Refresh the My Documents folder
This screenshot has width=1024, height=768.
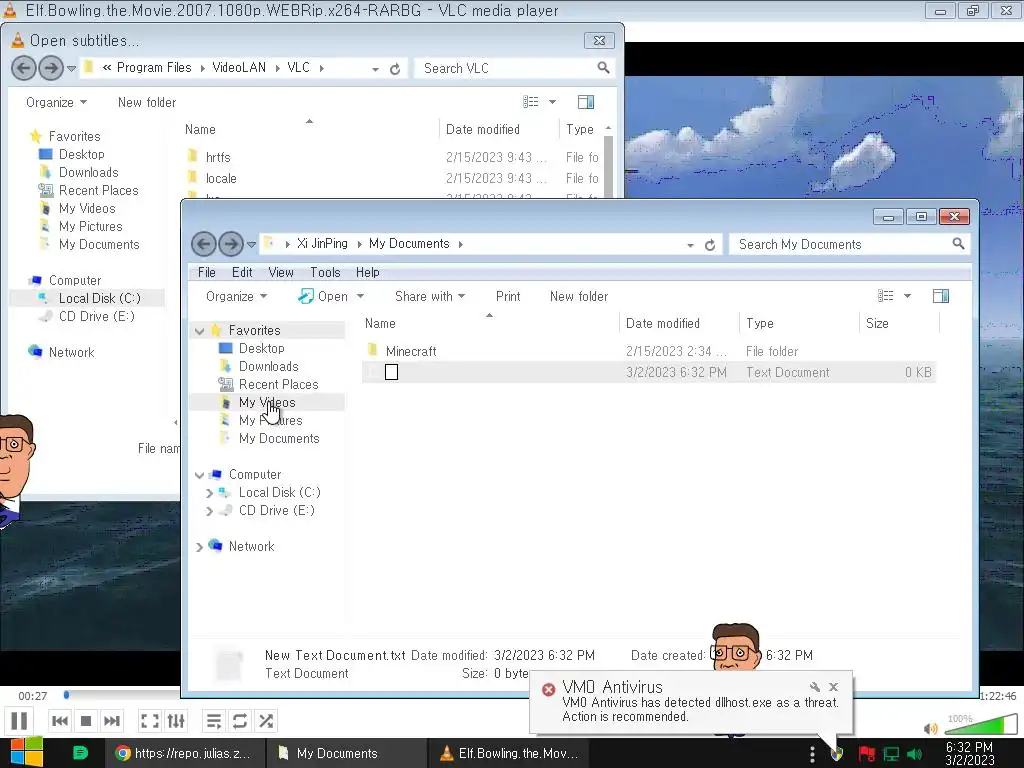click(x=710, y=245)
